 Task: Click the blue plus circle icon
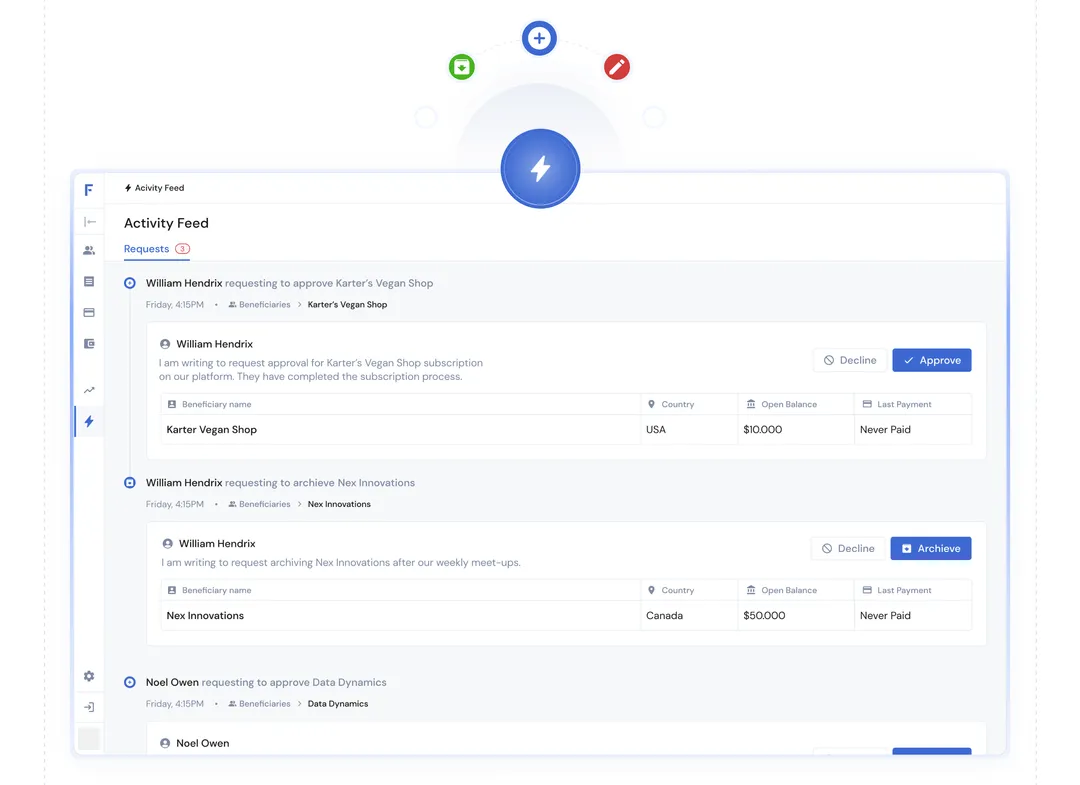539,38
